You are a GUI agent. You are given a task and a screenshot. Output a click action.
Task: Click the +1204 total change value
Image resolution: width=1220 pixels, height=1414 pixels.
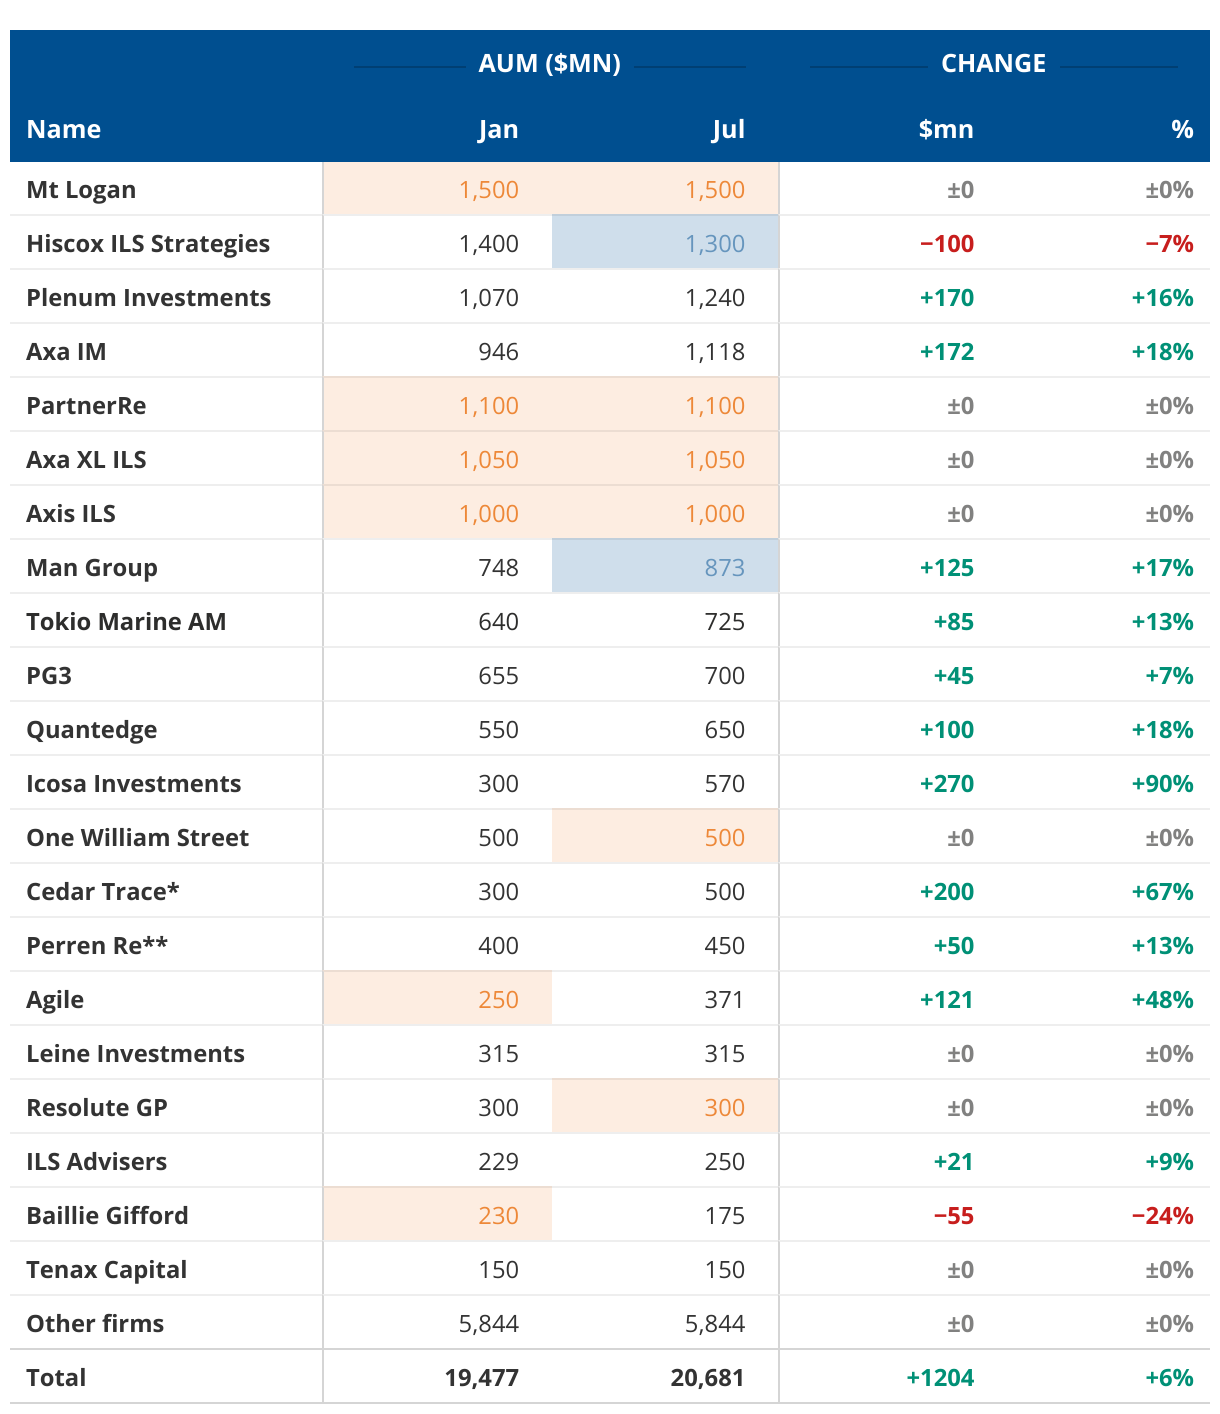click(x=940, y=1378)
